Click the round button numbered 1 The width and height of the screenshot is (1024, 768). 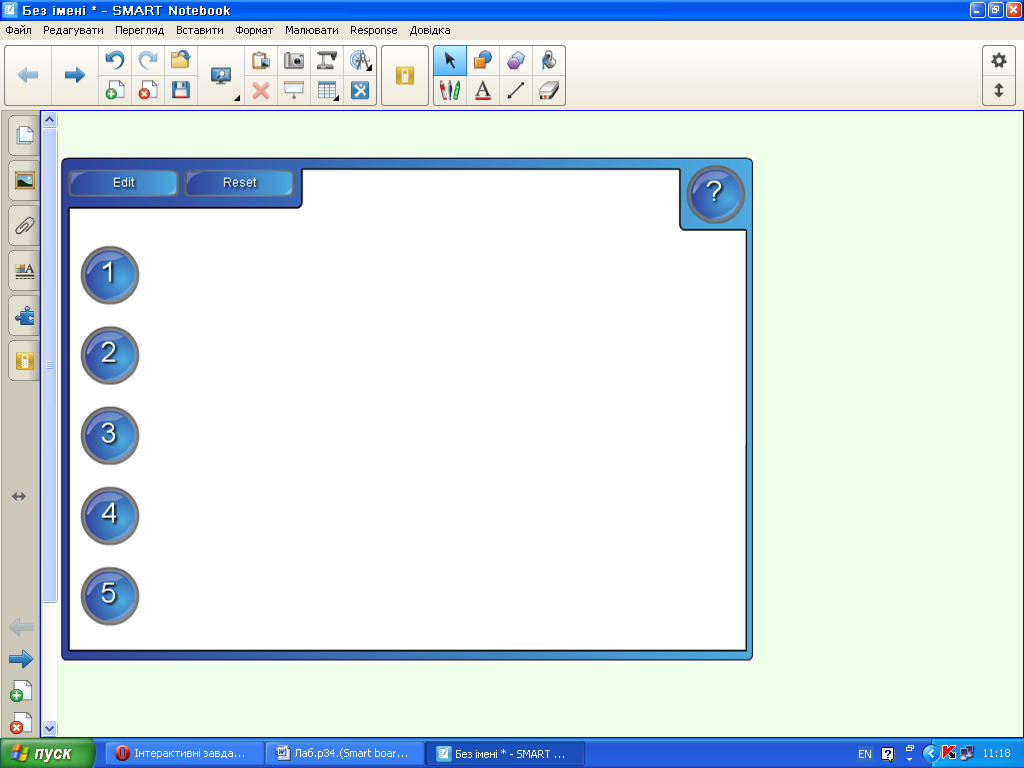coord(110,275)
